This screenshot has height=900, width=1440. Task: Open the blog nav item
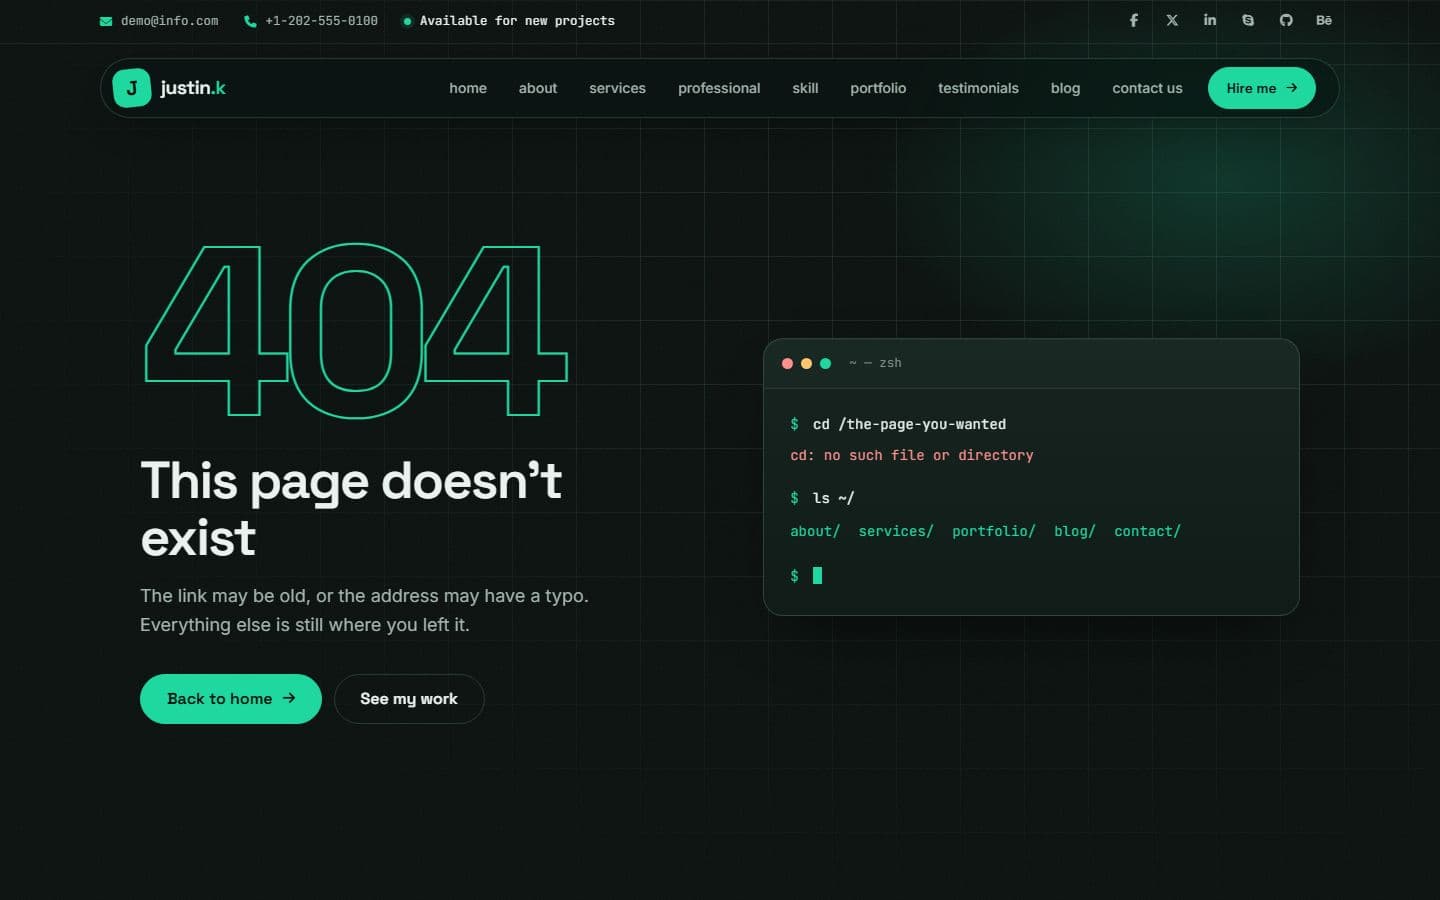click(1065, 88)
